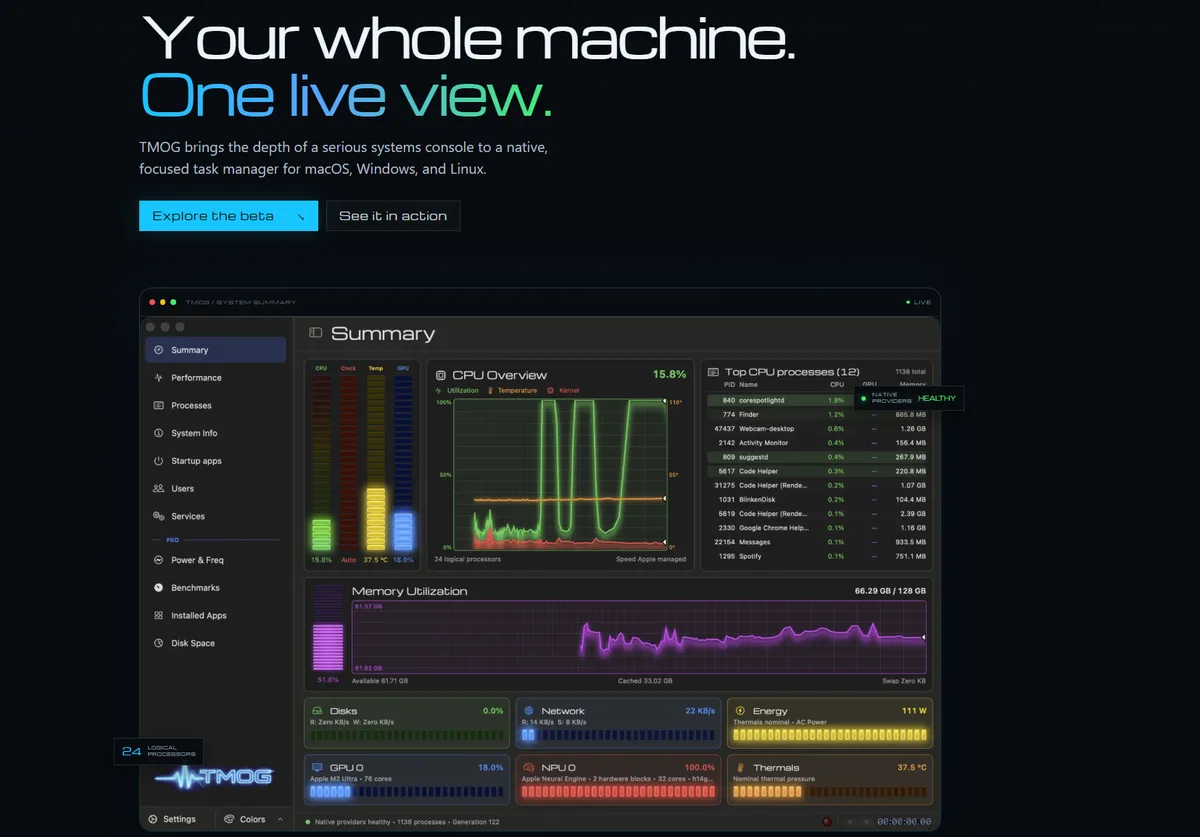Click the Users people icon
The width and height of the screenshot is (1200, 837).
click(159, 489)
